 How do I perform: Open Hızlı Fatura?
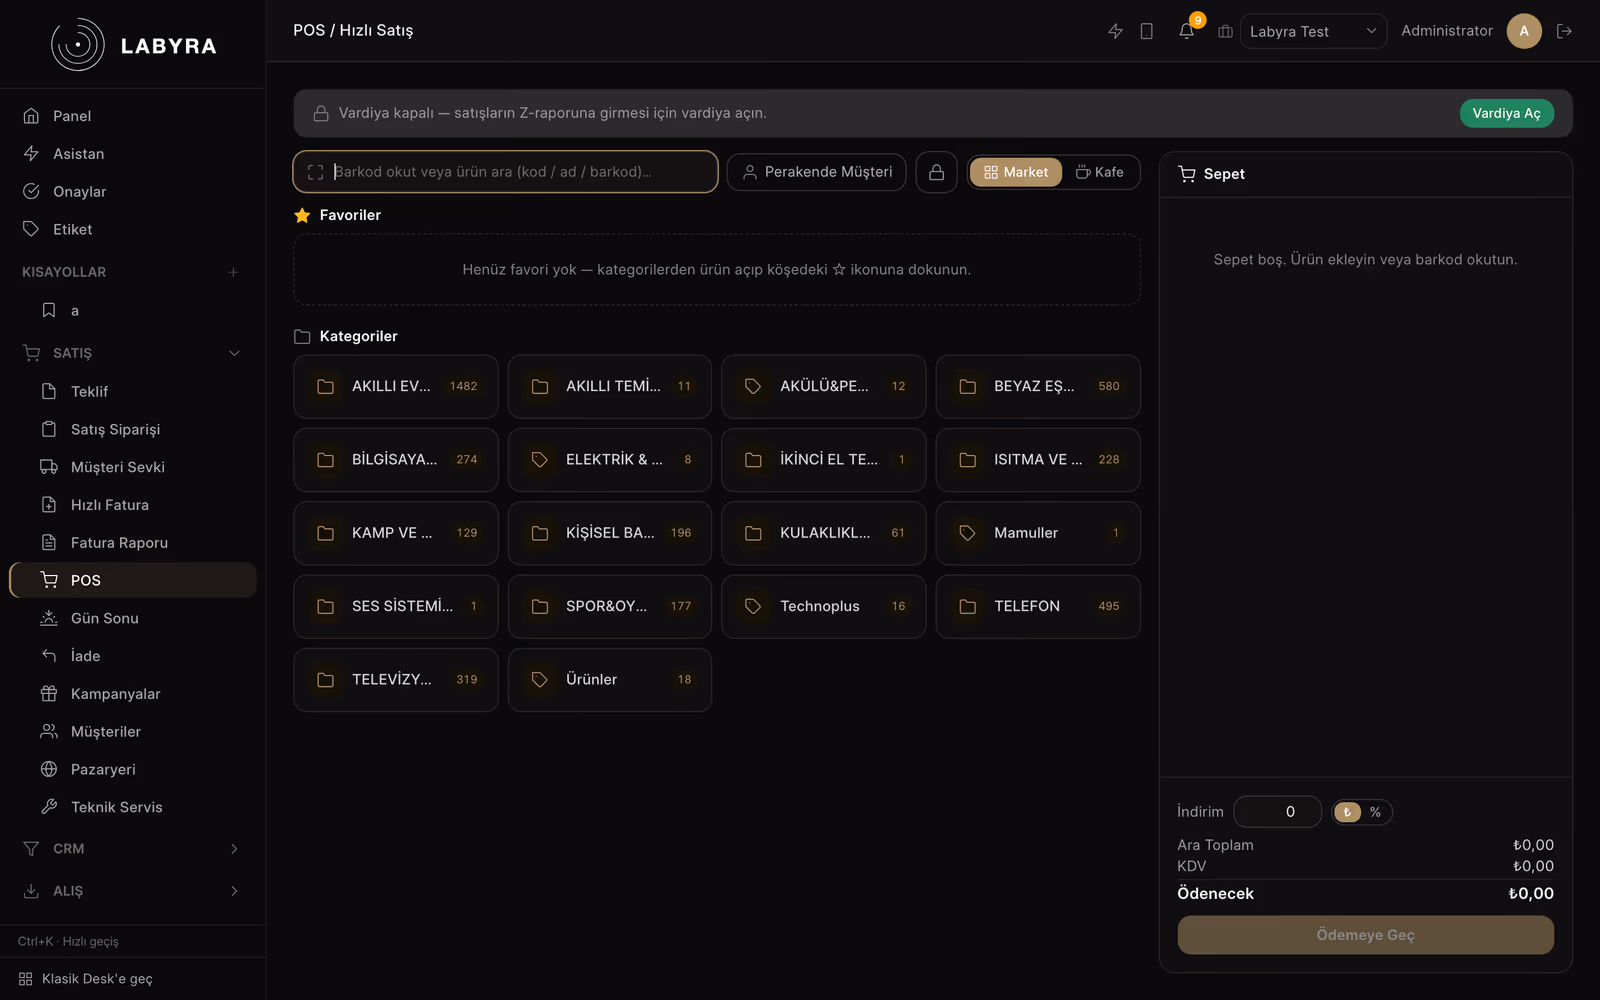pos(133,505)
